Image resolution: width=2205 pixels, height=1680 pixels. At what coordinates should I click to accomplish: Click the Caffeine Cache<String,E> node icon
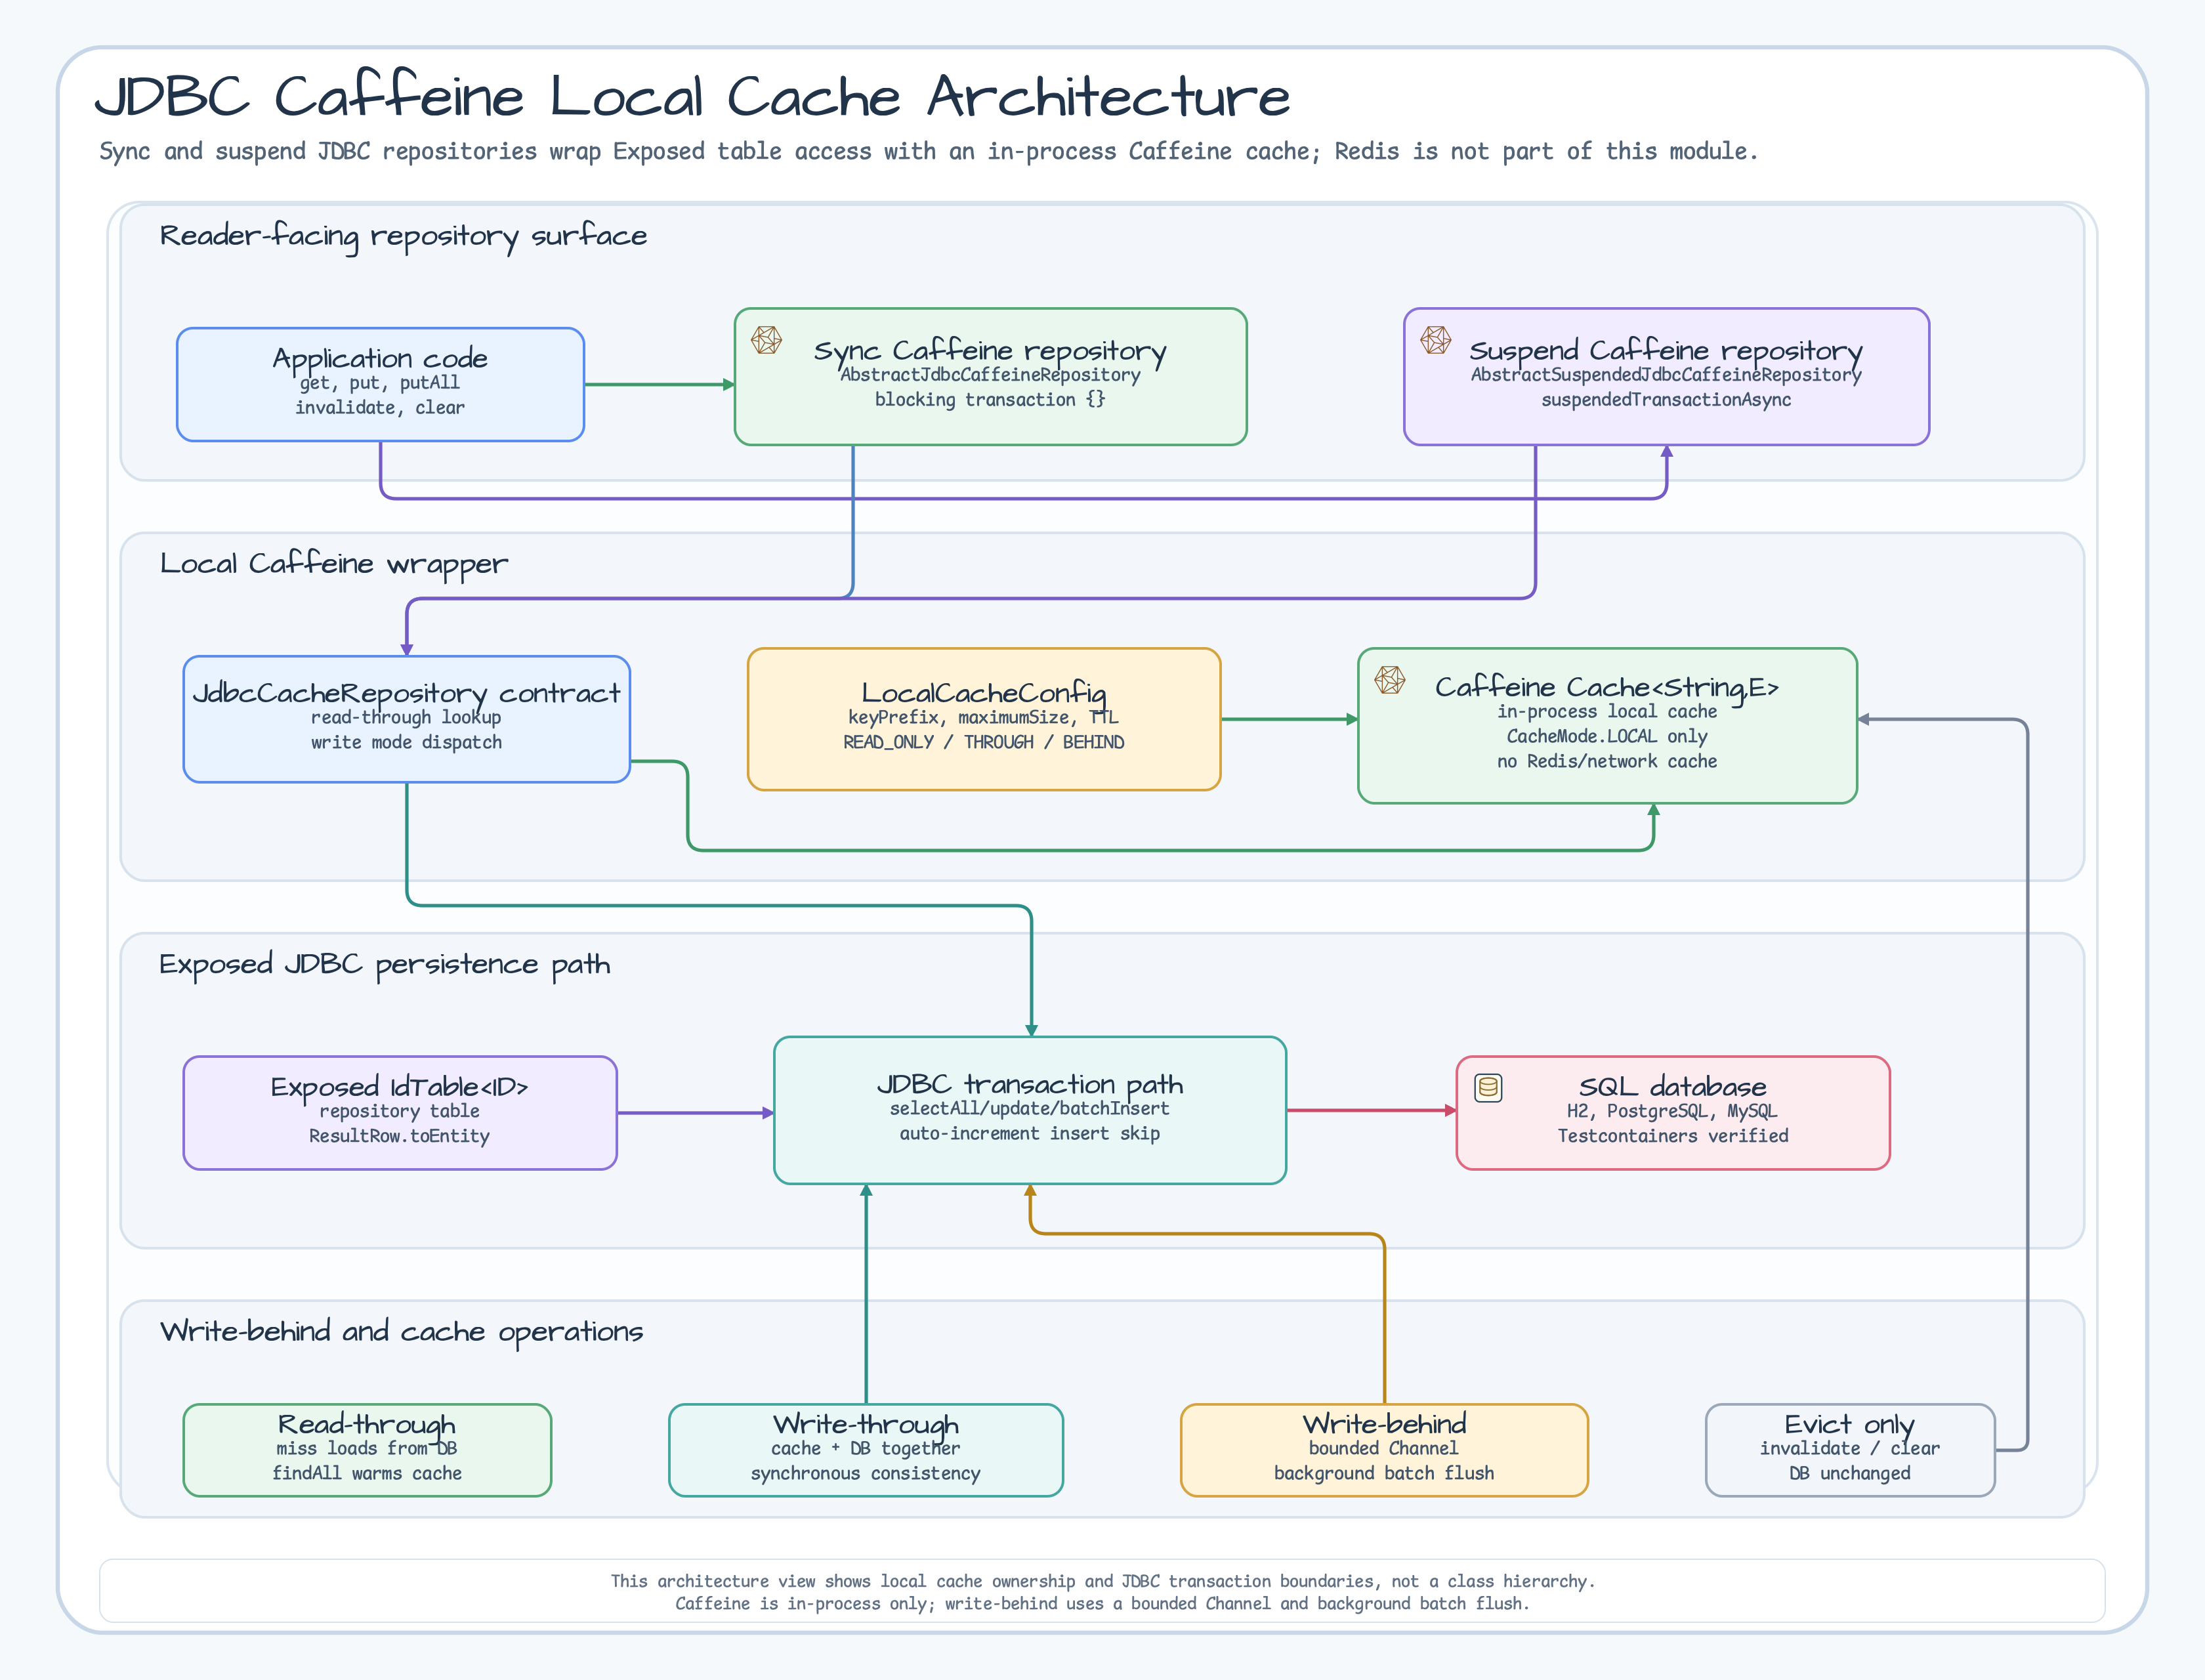[x=1389, y=680]
